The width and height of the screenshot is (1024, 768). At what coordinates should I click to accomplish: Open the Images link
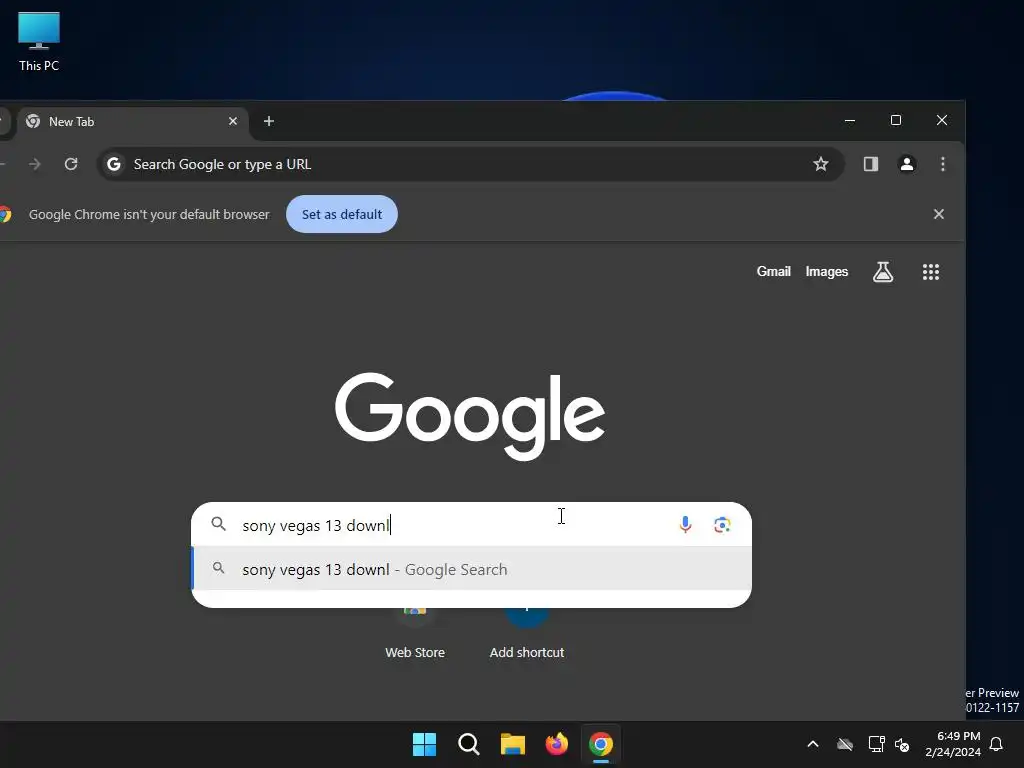pos(826,272)
